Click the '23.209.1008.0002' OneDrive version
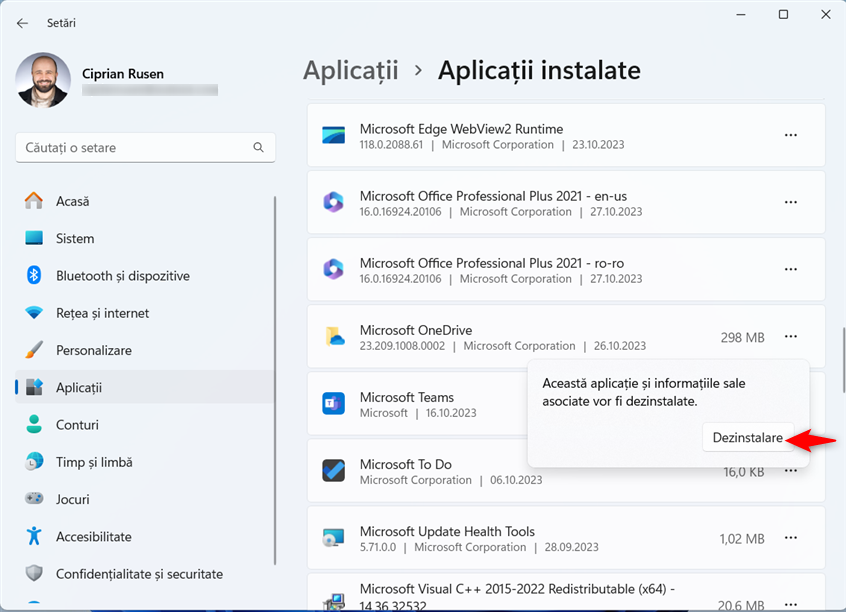The image size is (846, 612). 402,346
